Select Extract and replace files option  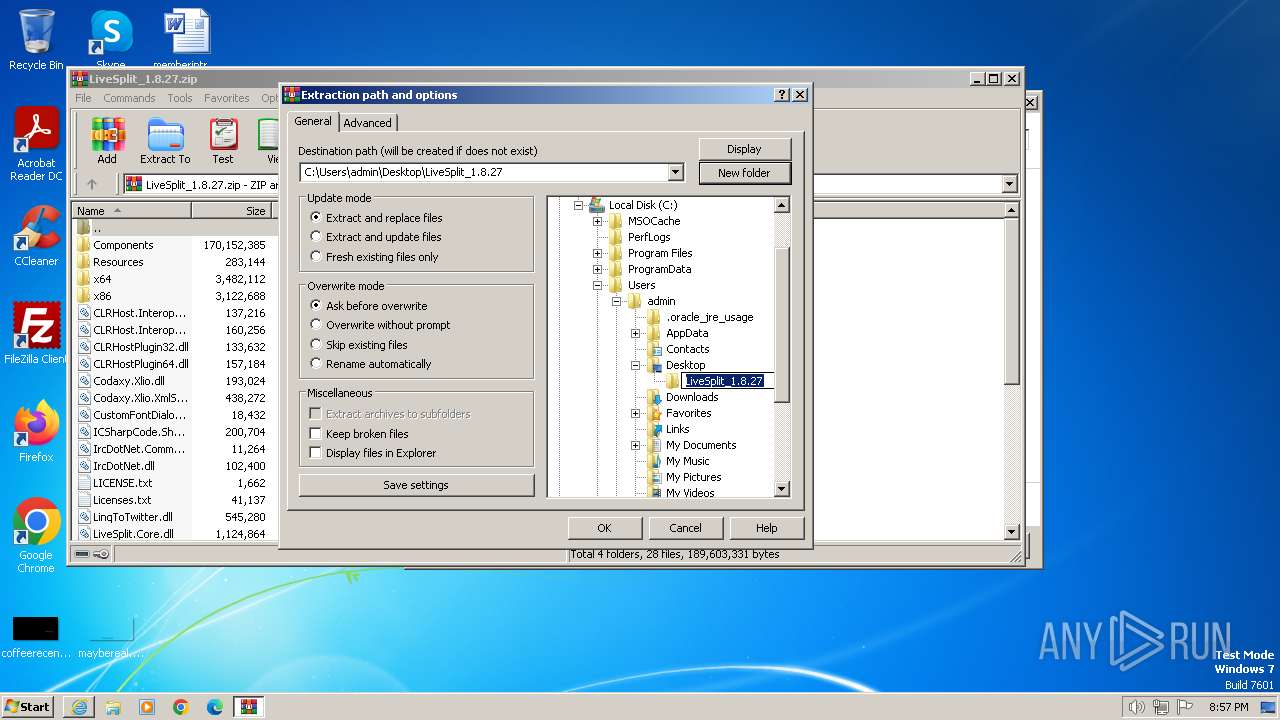(375, 218)
